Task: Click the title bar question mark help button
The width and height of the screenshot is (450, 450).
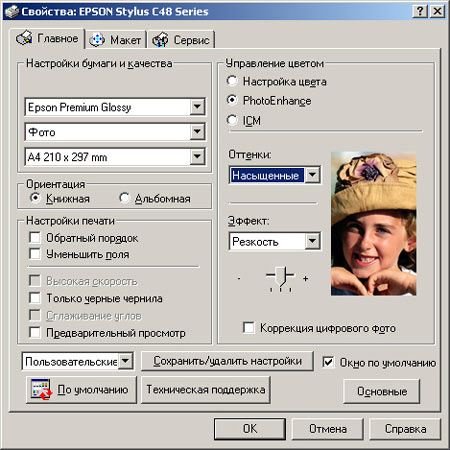Action: click(420, 12)
